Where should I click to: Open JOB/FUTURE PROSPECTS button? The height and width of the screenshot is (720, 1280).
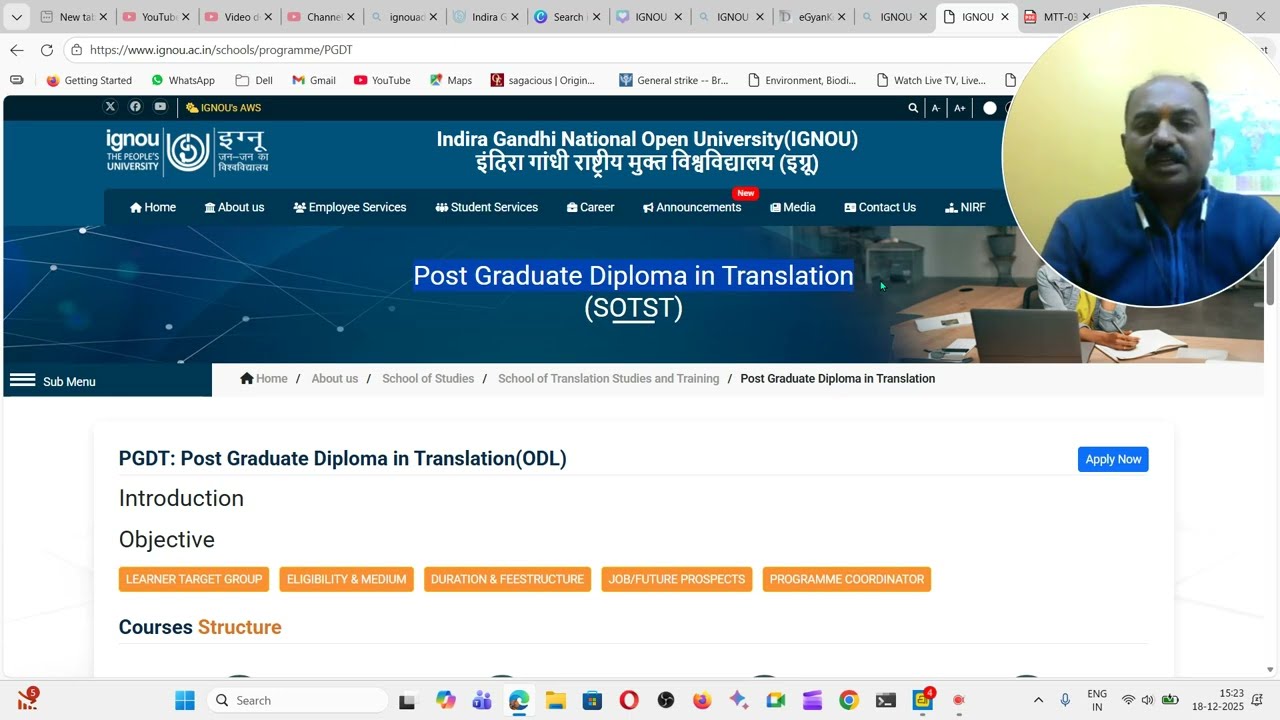coord(677,579)
